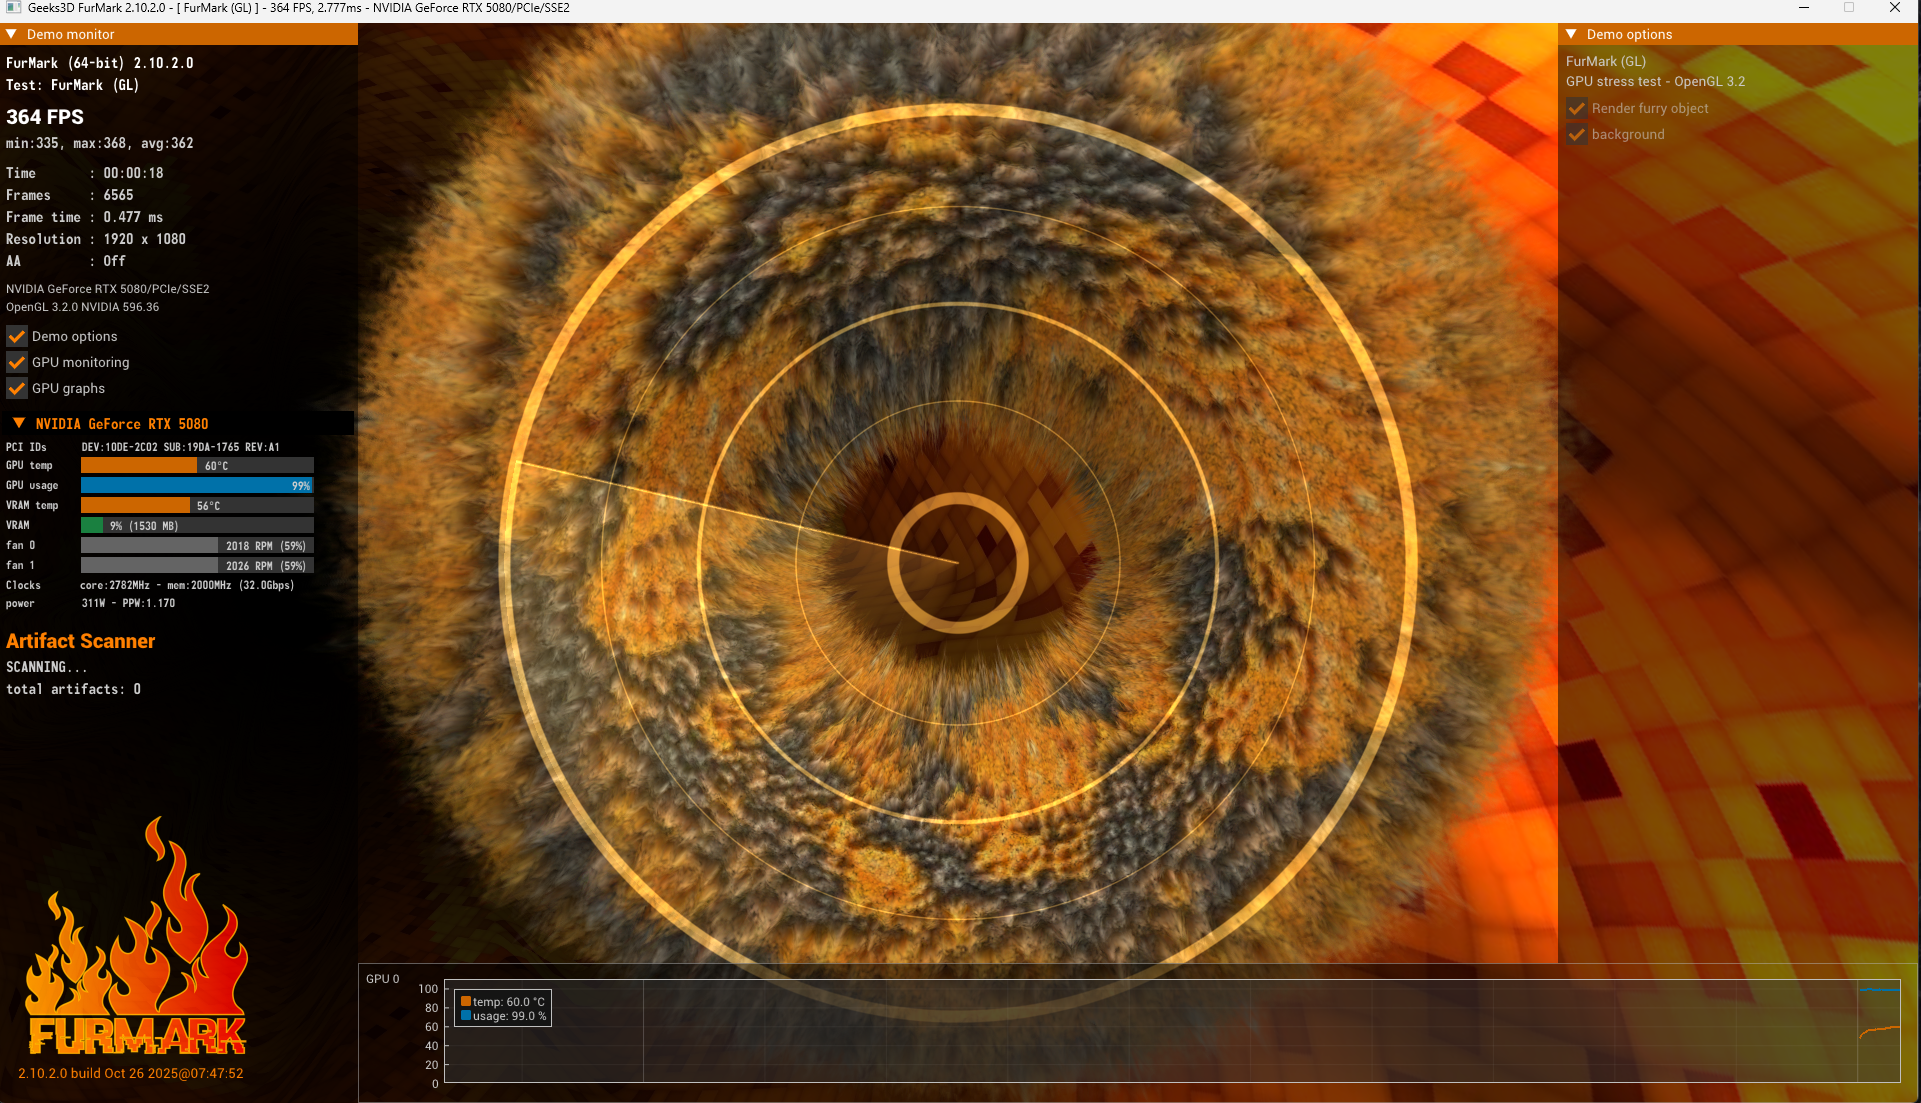Click the fan 1 bar at 2026 RPM

tap(197, 565)
